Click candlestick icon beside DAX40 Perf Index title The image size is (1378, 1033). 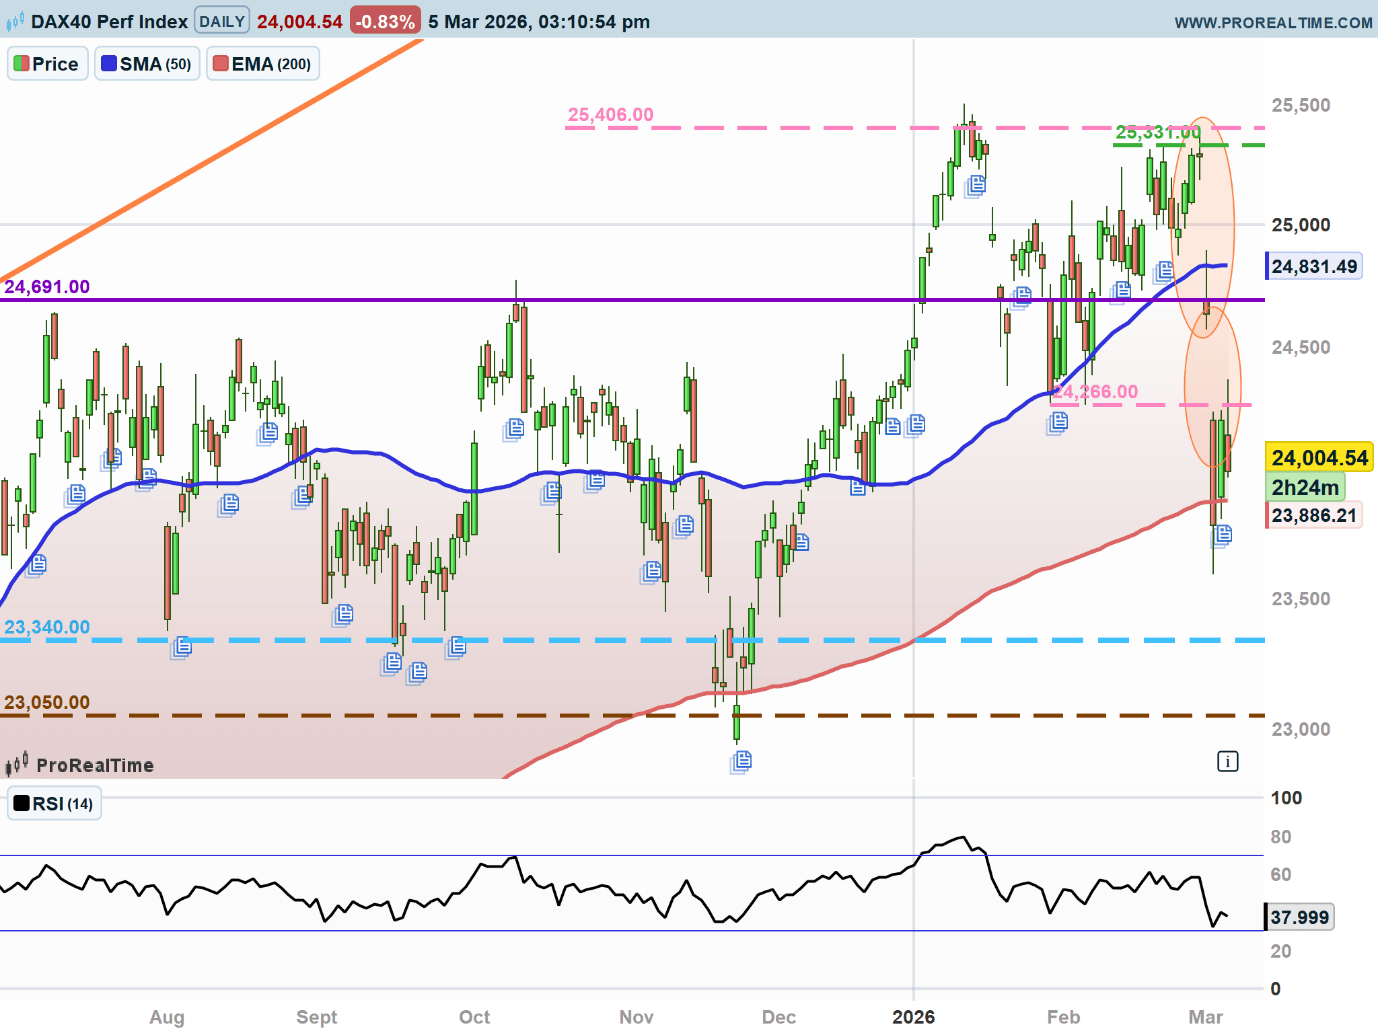coord(15,22)
